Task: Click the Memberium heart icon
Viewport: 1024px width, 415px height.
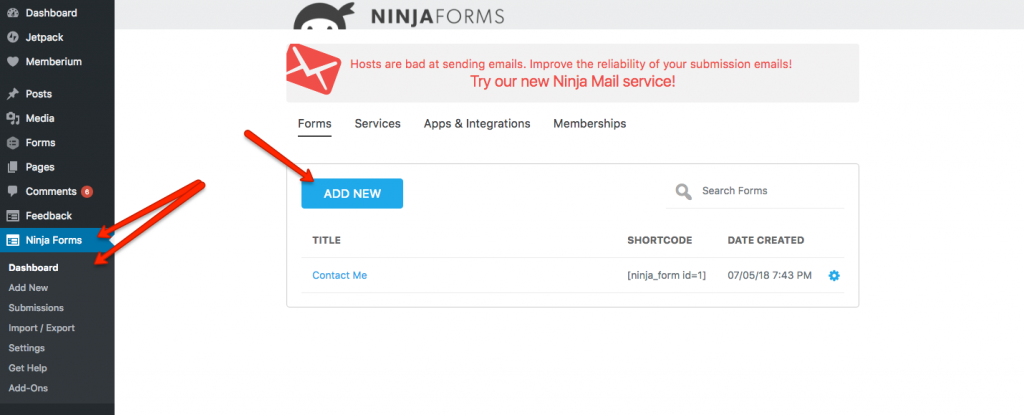Action: pyautogui.click(x=12, y=62)
